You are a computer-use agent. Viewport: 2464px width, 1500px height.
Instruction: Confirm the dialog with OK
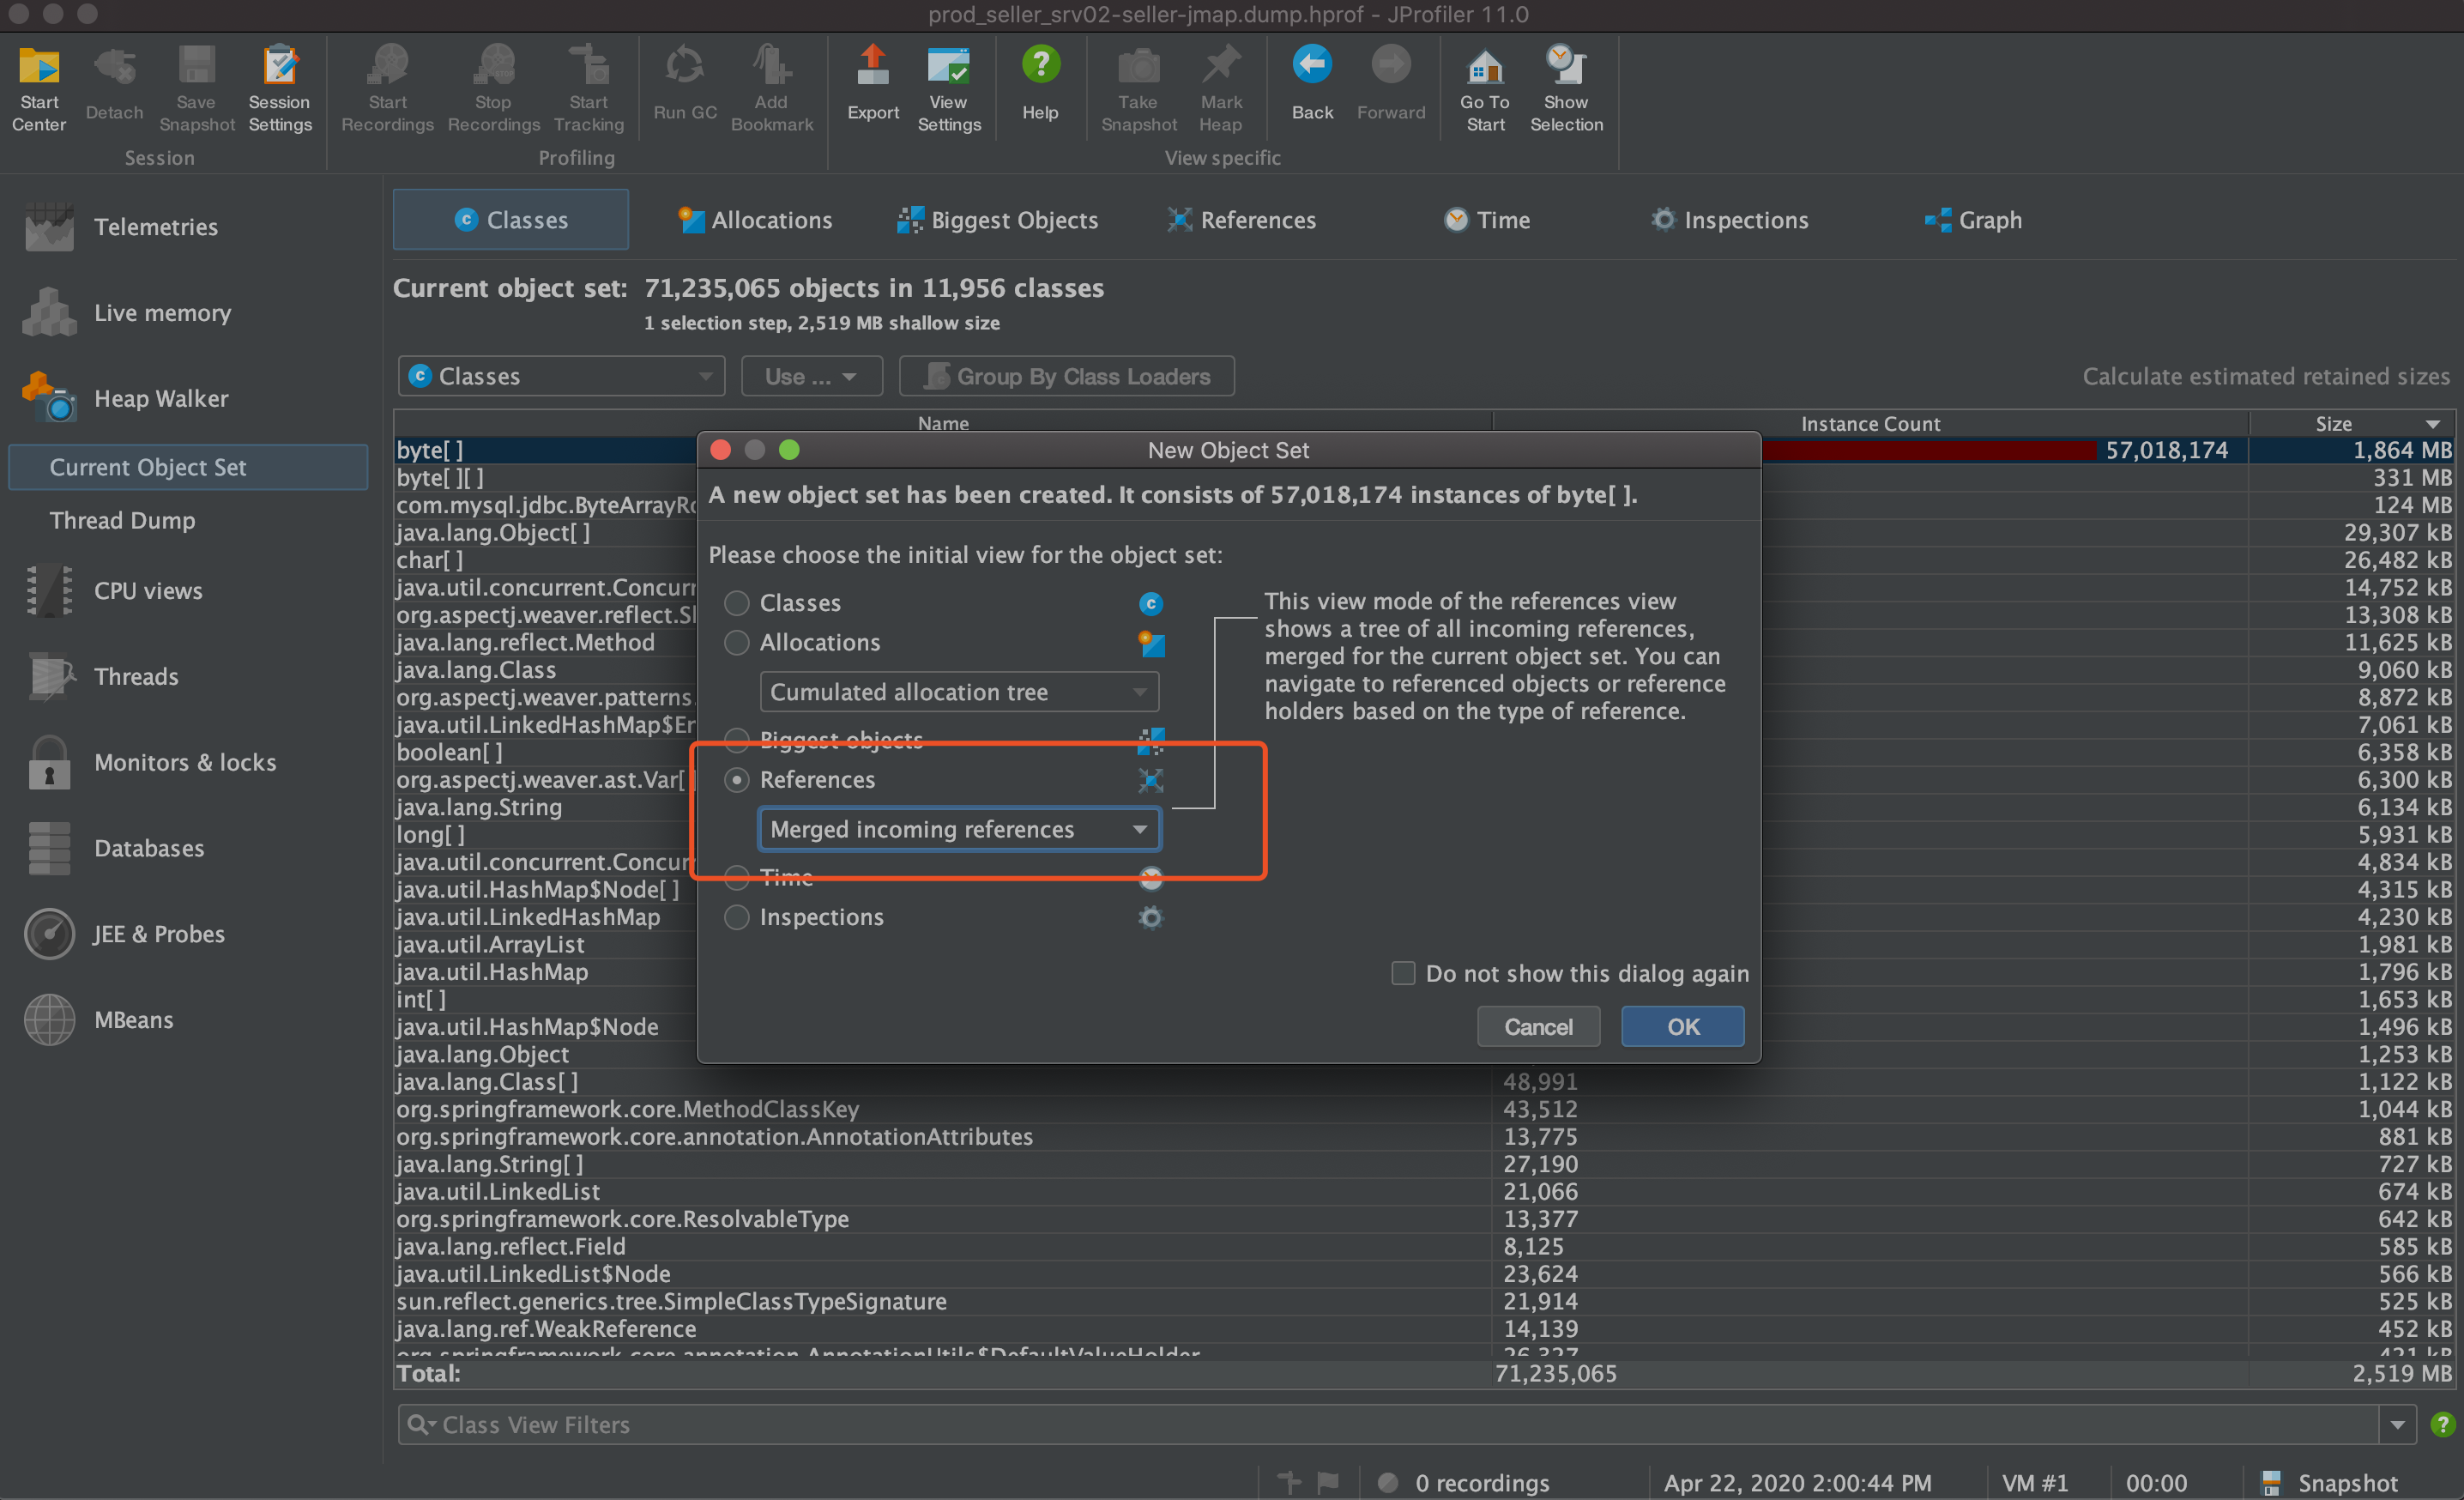pos(1682,1027)
